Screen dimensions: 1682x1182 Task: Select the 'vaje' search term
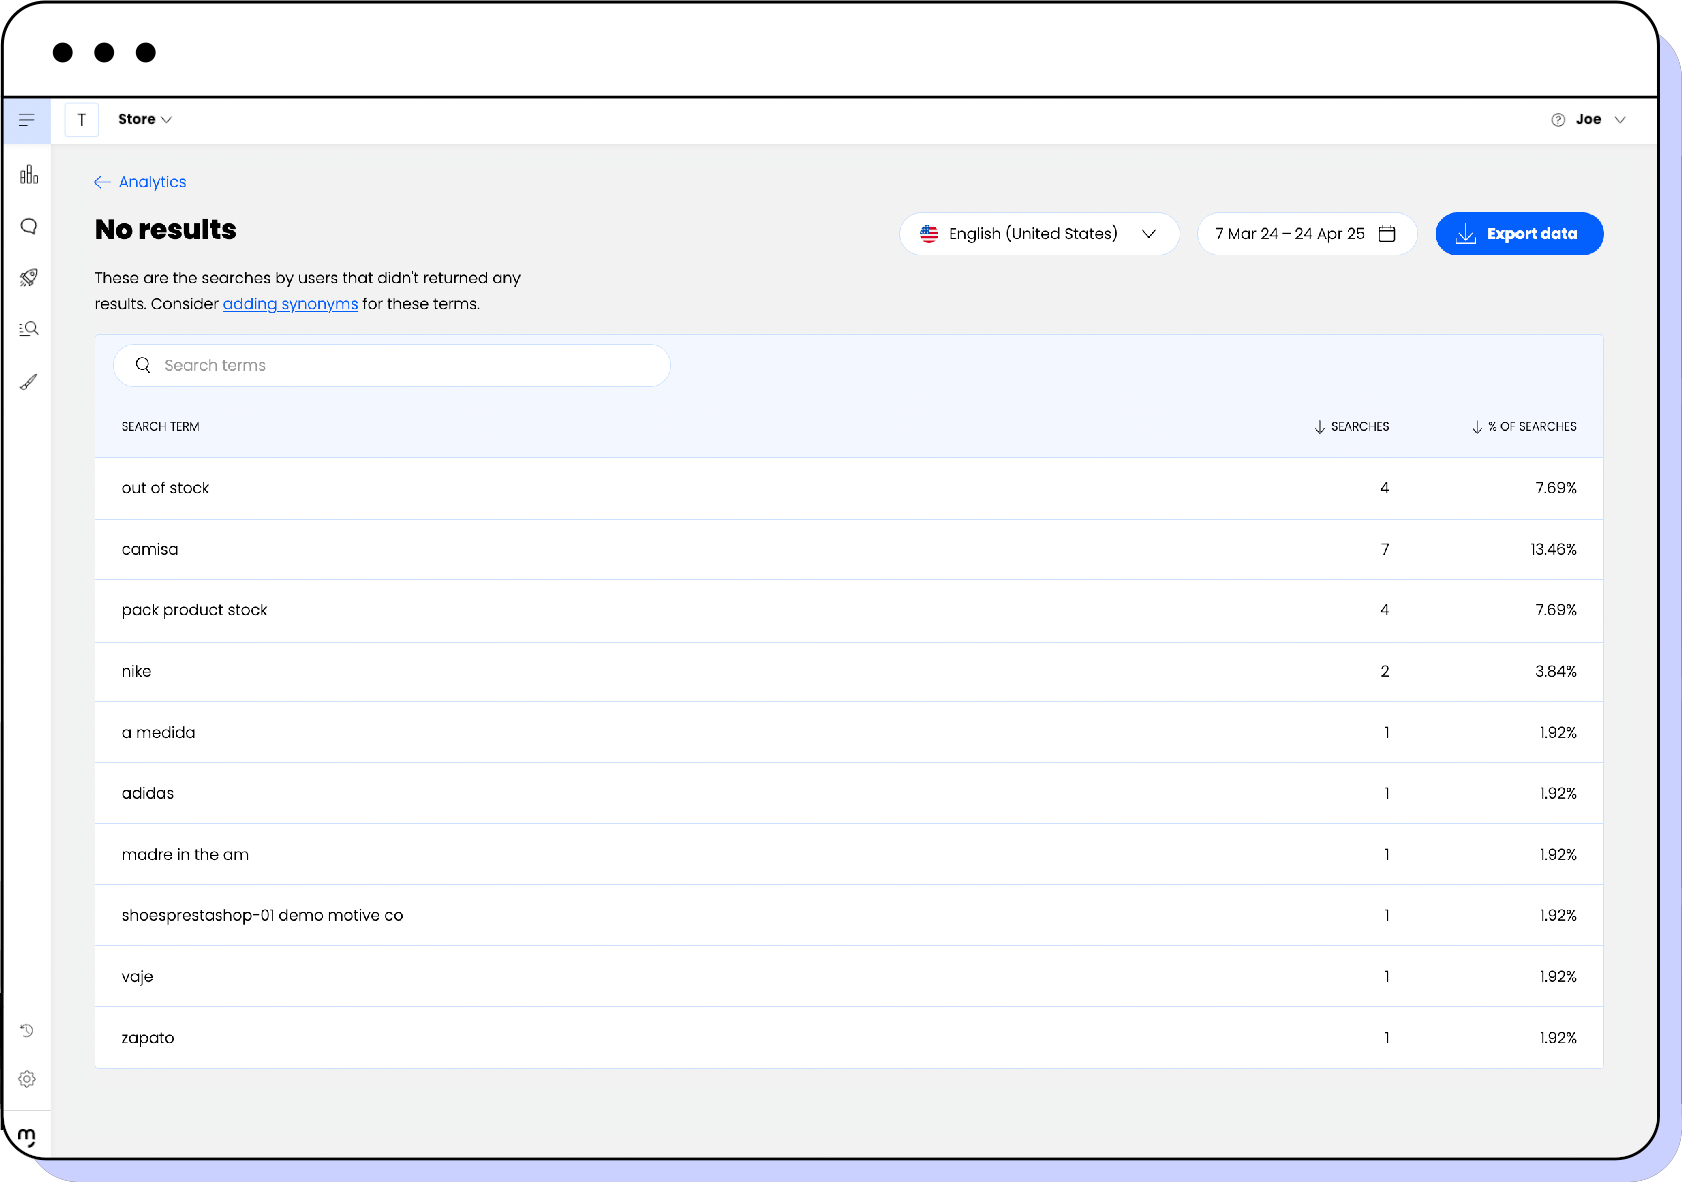point(138,976)
